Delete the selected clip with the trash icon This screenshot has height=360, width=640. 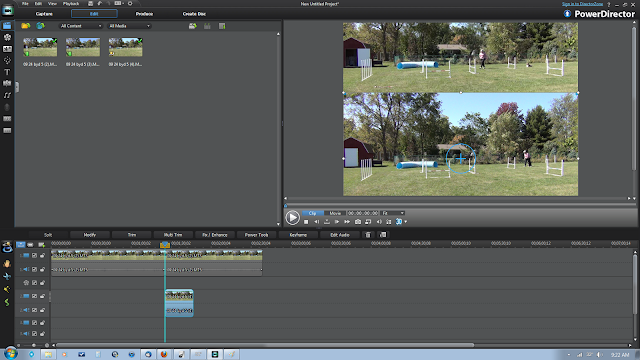(x=368, y=235)
